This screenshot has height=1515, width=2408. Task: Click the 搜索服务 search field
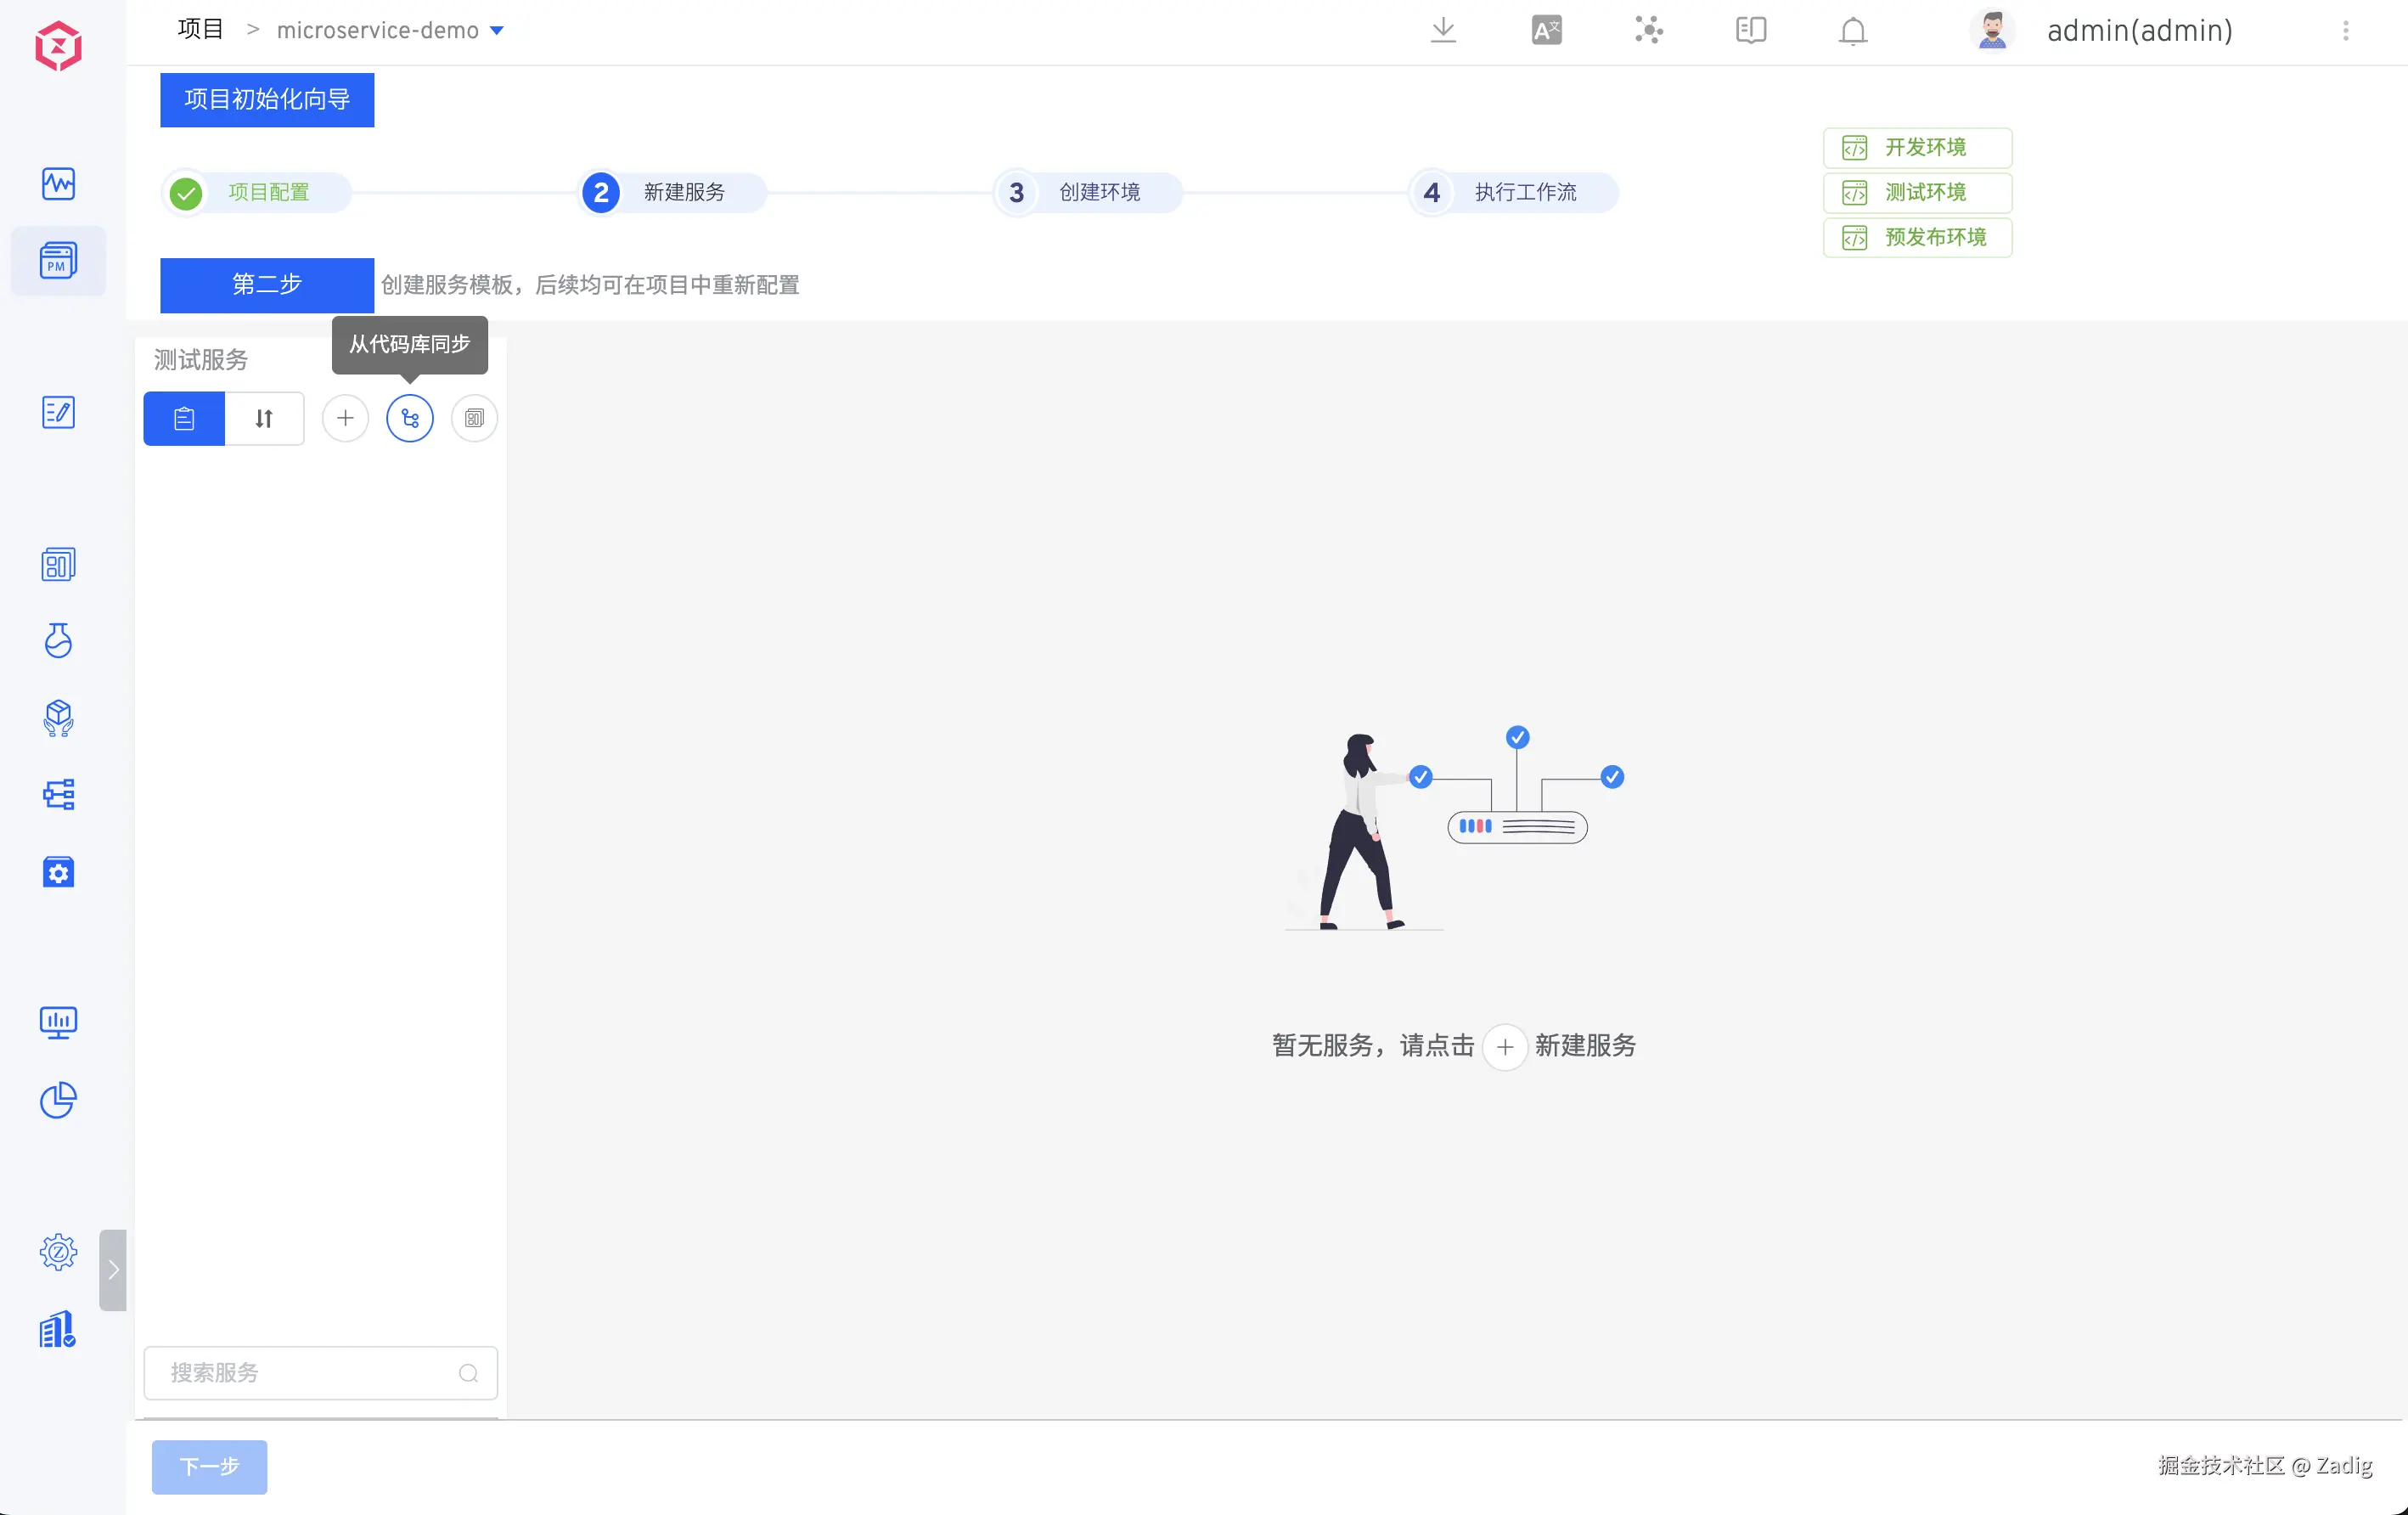[310, 1372]
